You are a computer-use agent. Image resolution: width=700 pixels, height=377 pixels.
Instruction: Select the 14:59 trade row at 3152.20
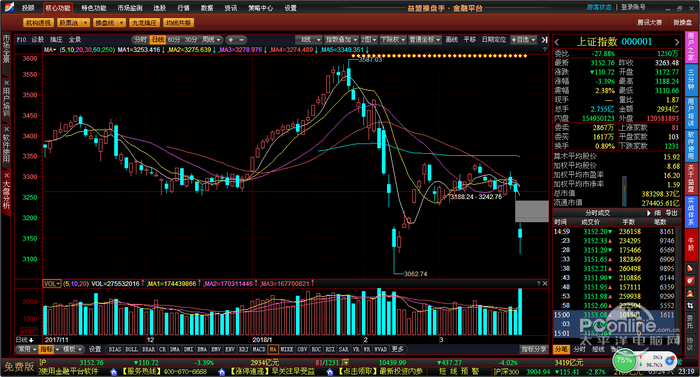coord(617,231)
